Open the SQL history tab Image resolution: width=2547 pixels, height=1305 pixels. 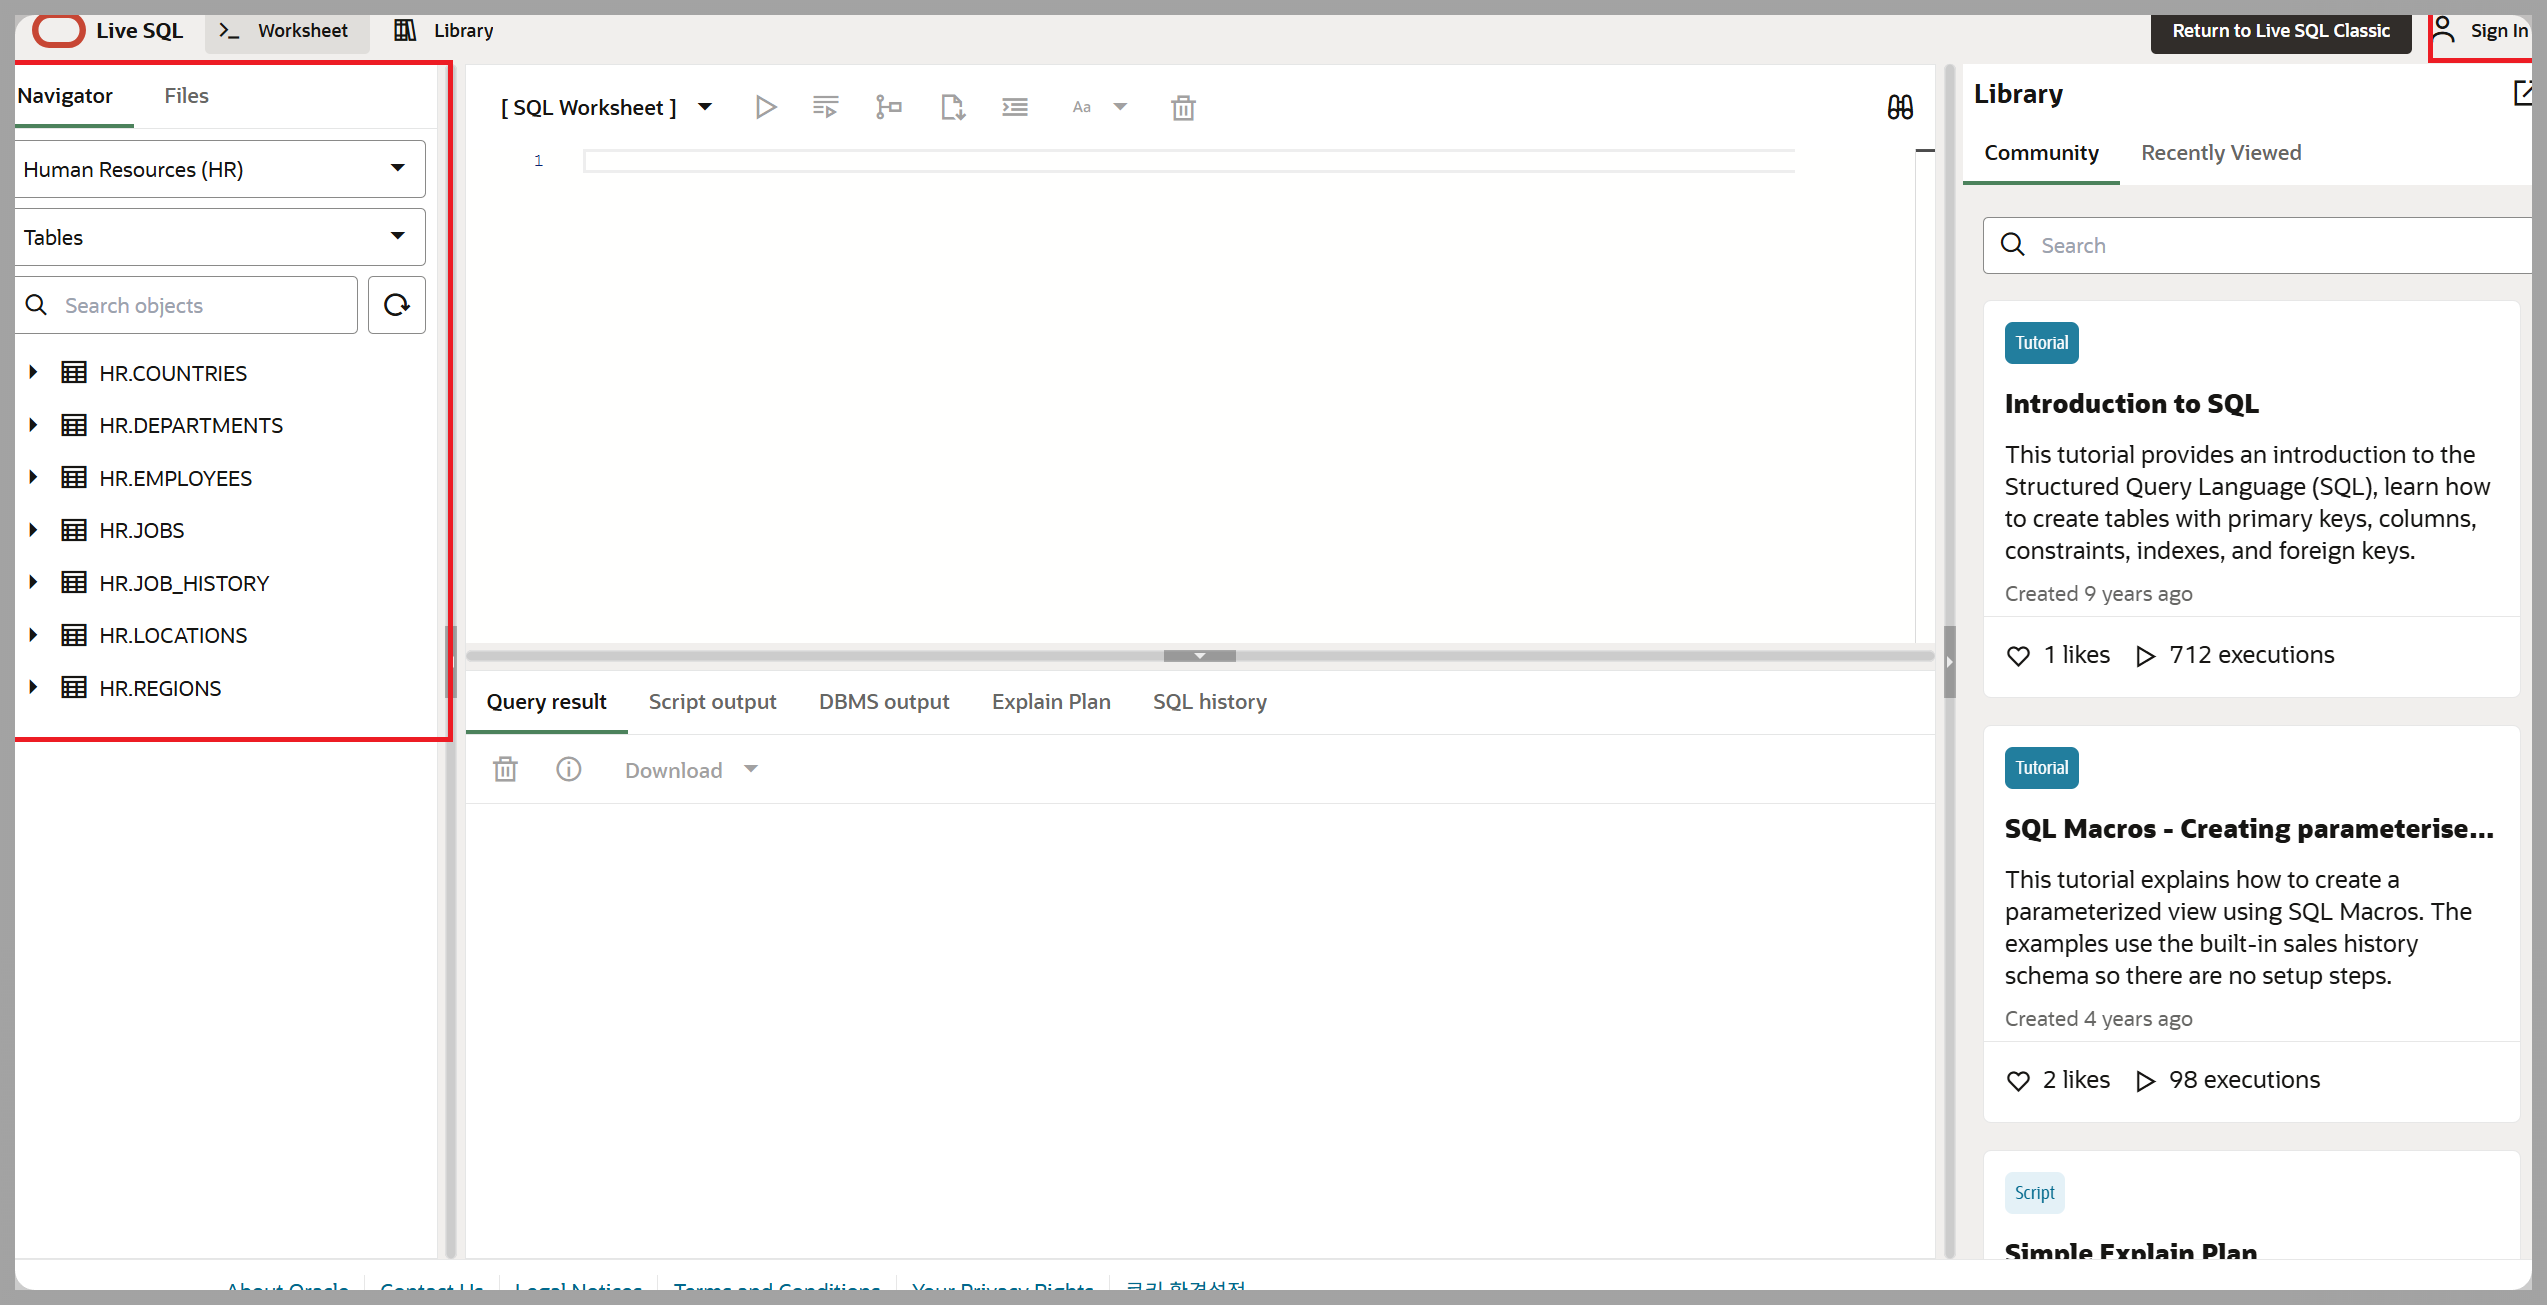(1210, 702)
